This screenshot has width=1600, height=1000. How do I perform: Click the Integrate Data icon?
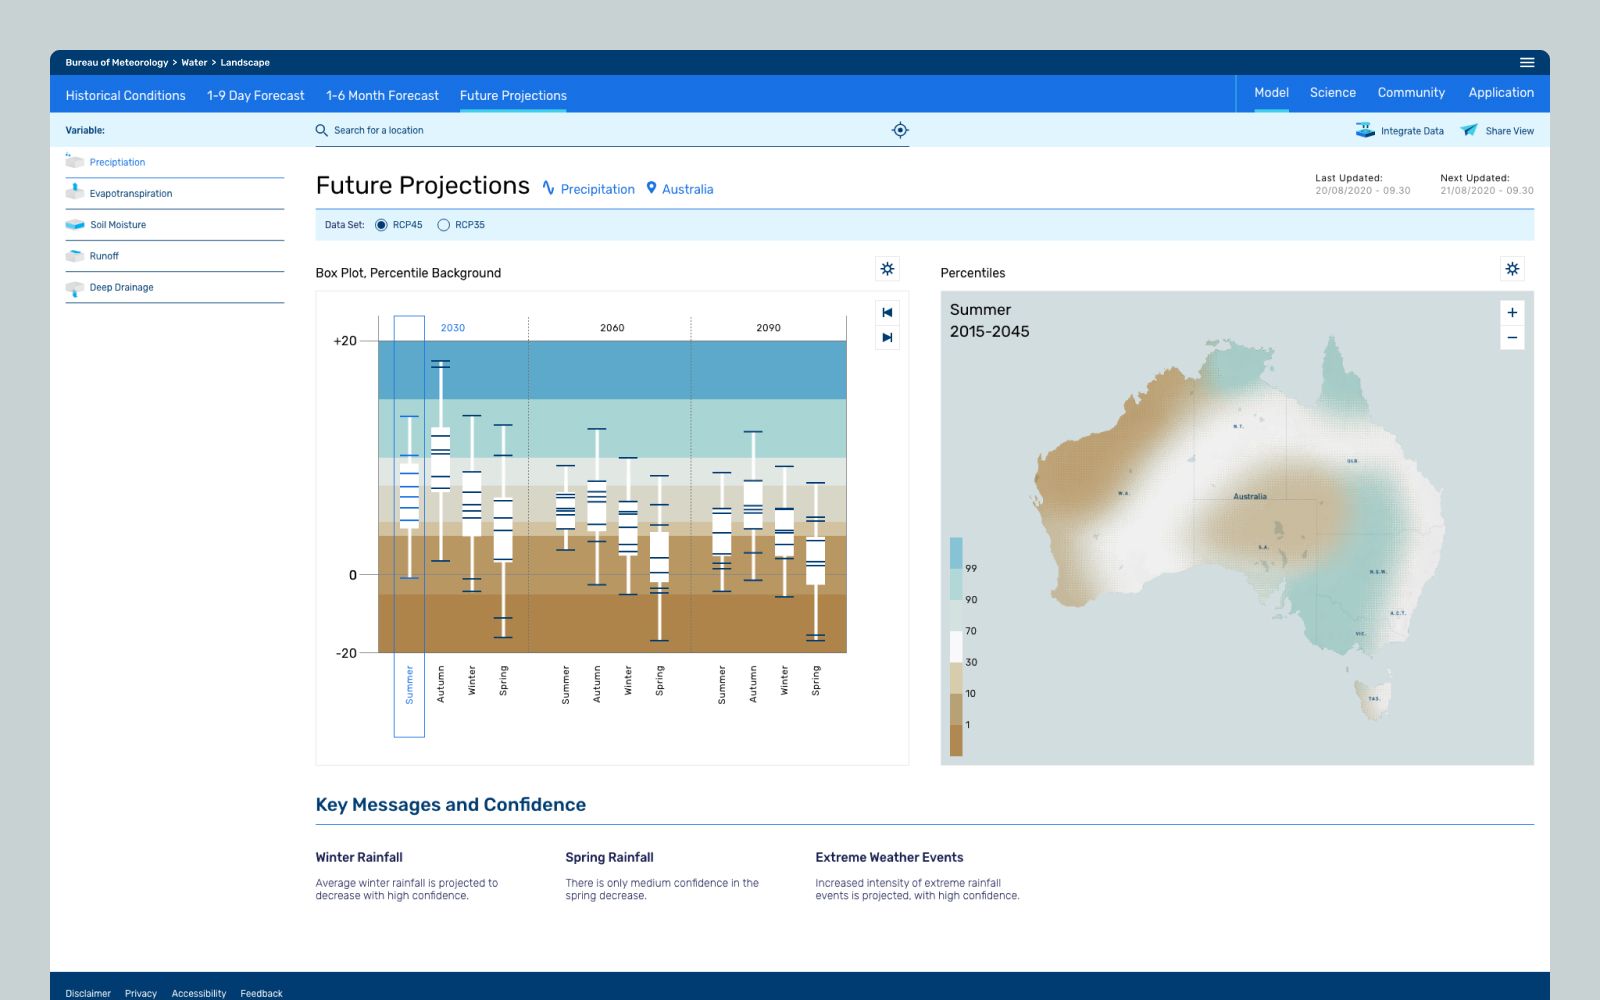pyautogui.click(x=1365, y=130)
